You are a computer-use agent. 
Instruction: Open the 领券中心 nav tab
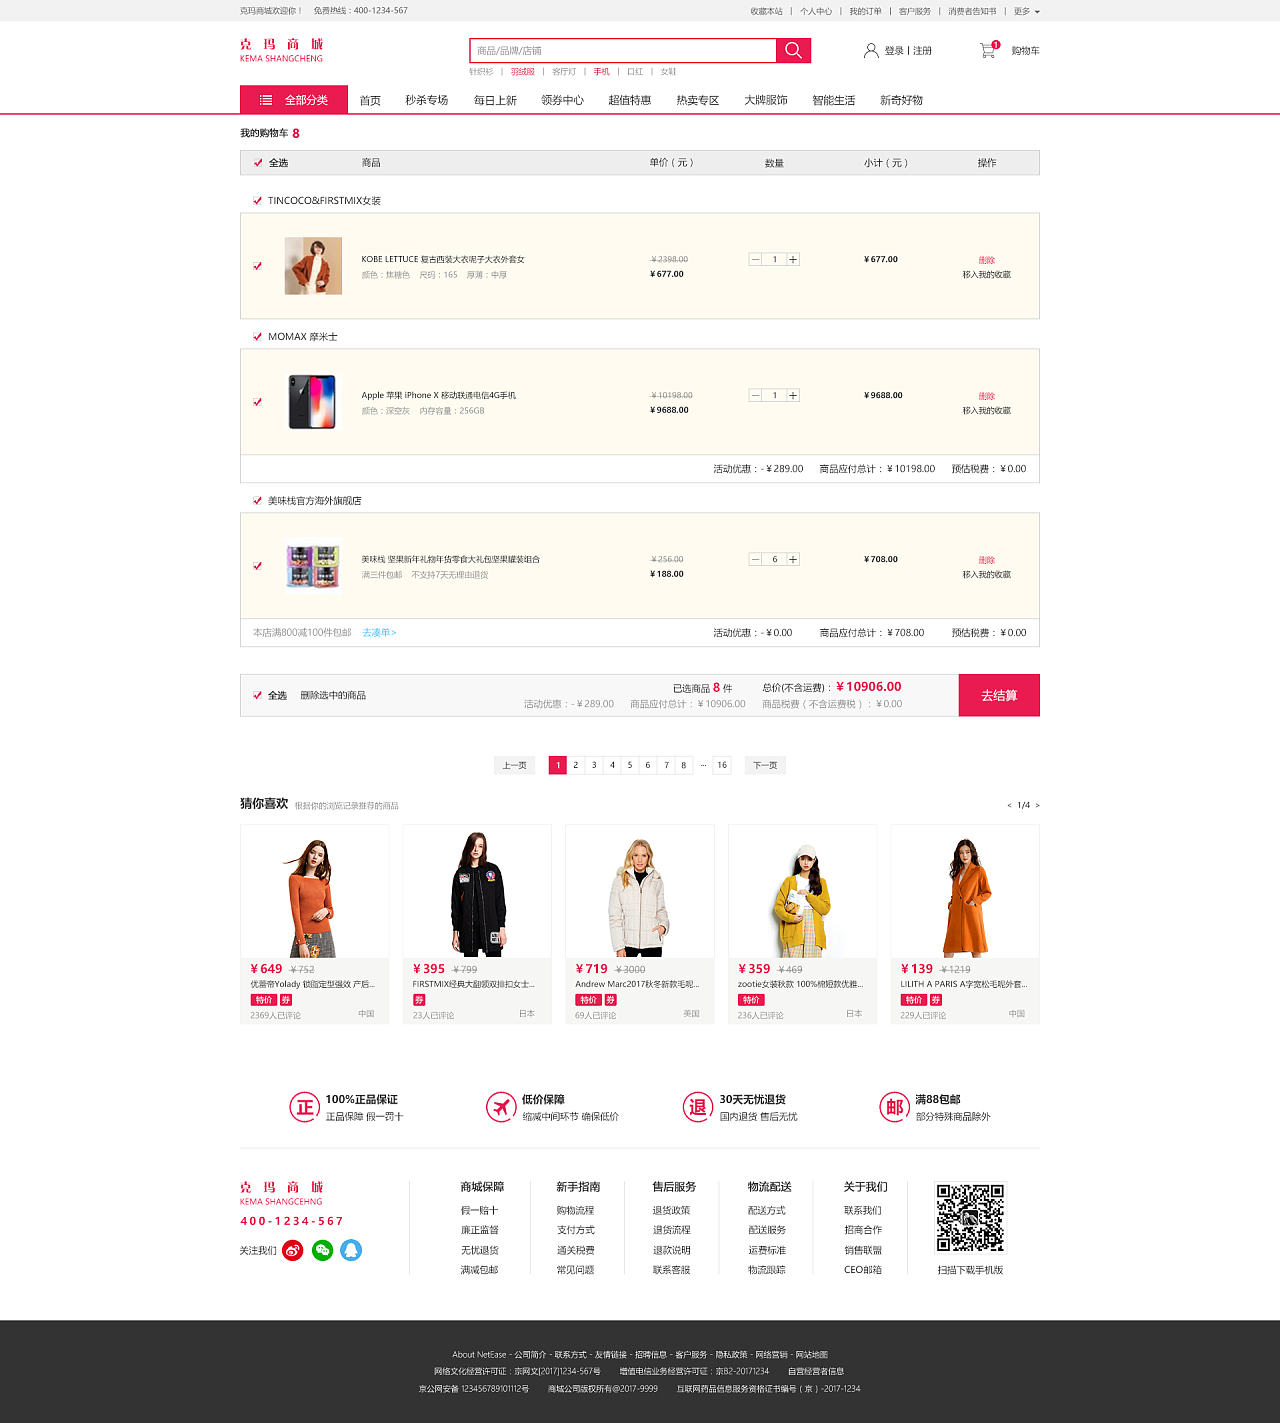562,100
